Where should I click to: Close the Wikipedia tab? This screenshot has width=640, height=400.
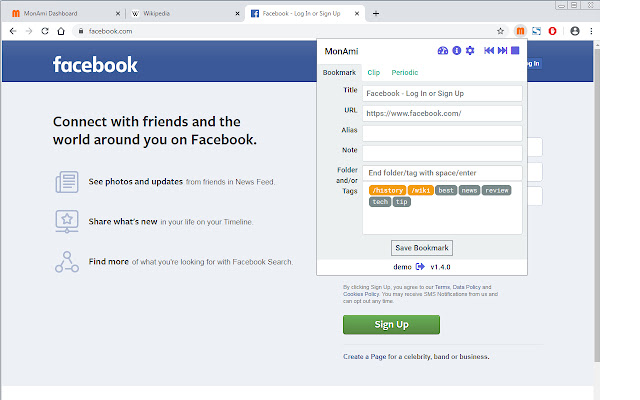coord(237,13)
